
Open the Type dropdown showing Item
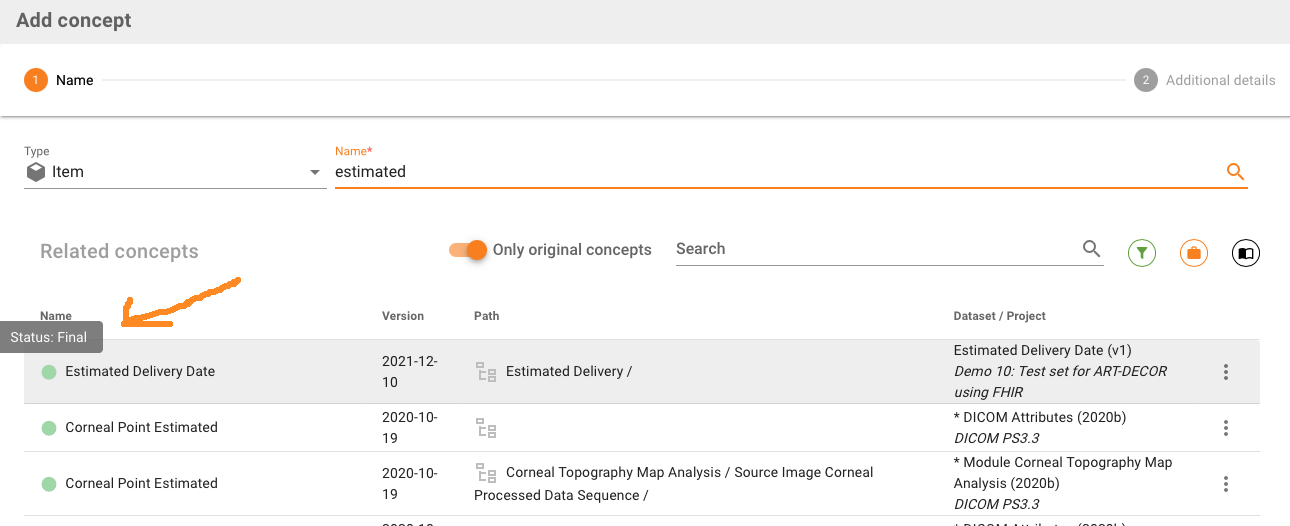(x=175, y=172)
